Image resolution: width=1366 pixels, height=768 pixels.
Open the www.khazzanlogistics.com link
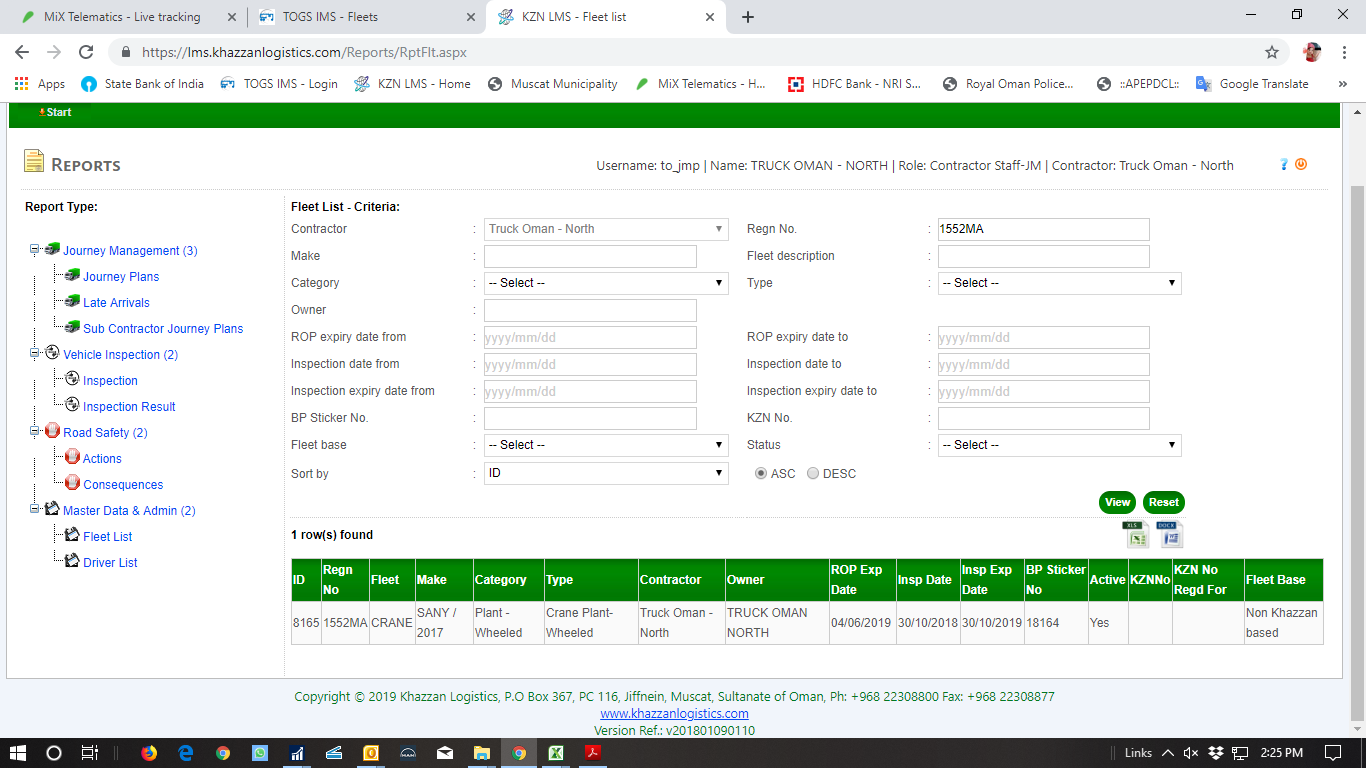click(674, 714)
